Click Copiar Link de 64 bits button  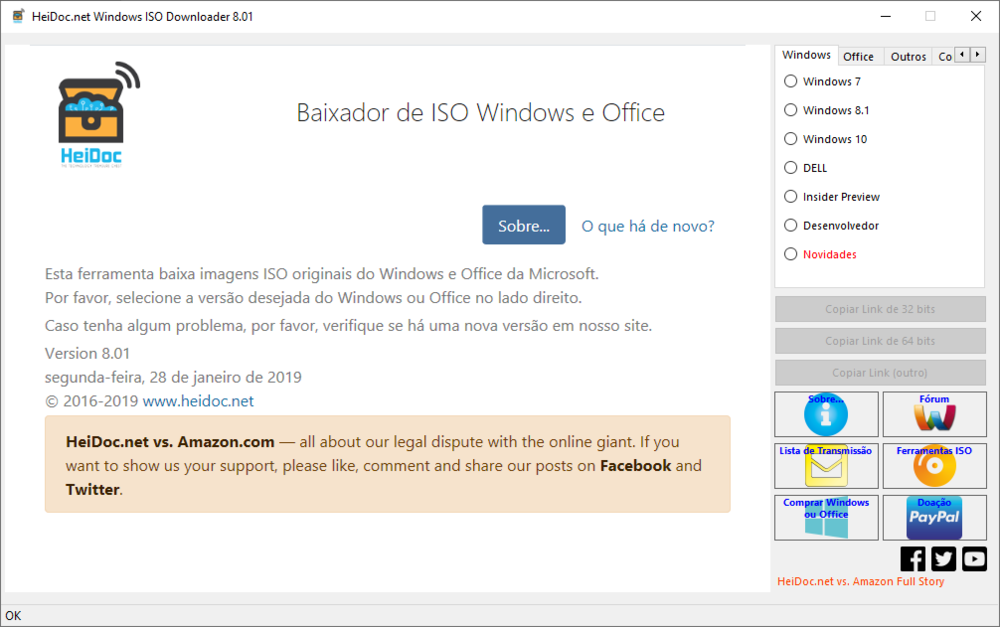tap(880, 341)
